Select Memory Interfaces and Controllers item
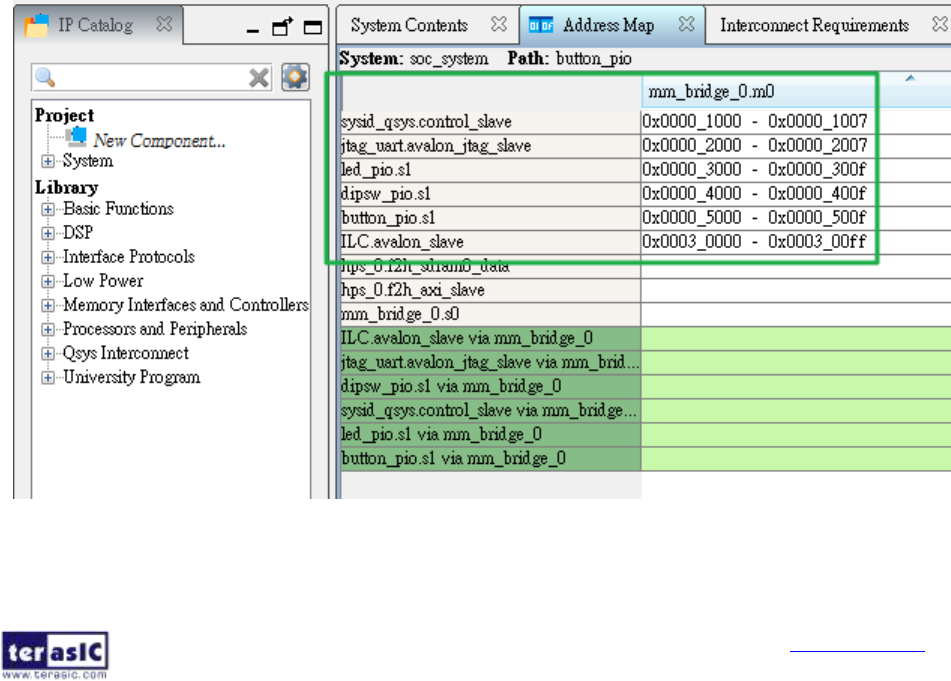 [186, 305]
